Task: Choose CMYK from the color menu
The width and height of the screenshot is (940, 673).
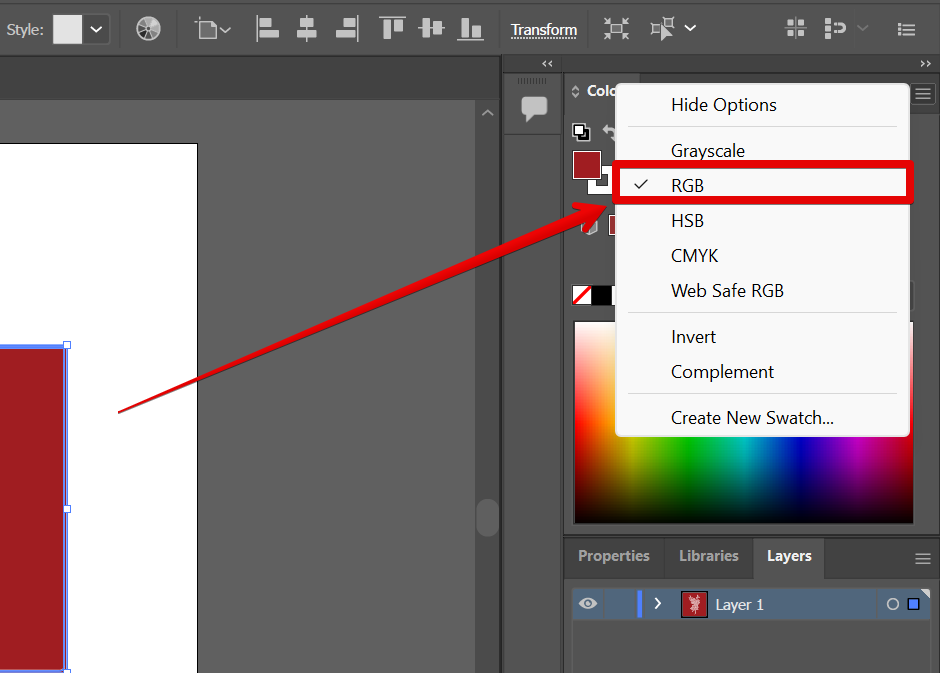Action: click(694, 256)
